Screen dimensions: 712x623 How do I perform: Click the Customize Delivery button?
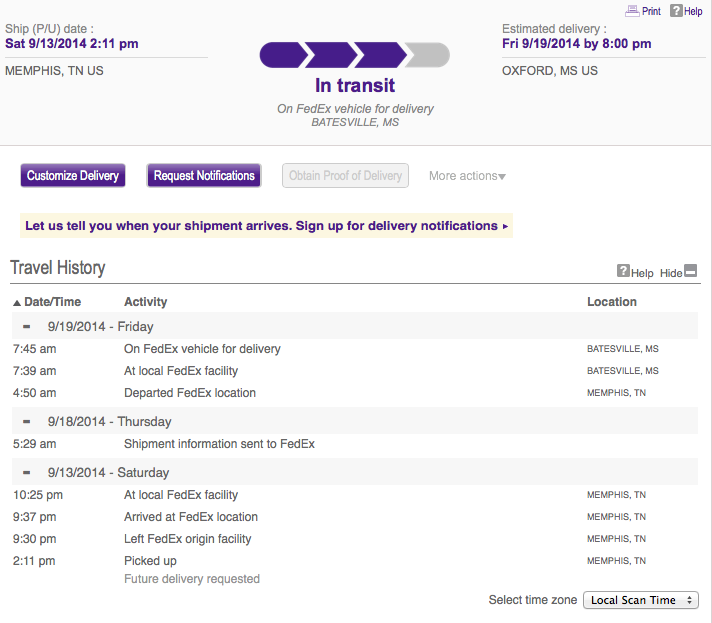click(73, 175)
